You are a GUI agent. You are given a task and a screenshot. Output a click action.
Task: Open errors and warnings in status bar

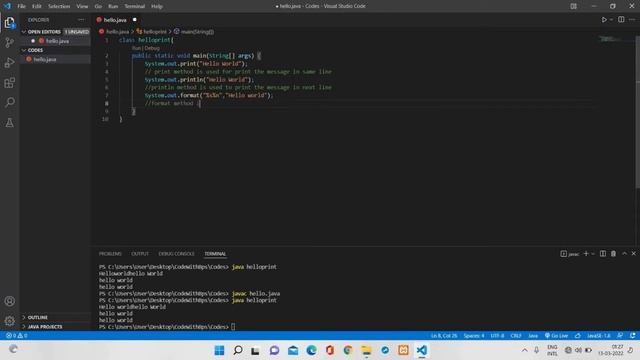tap(16, 336)
